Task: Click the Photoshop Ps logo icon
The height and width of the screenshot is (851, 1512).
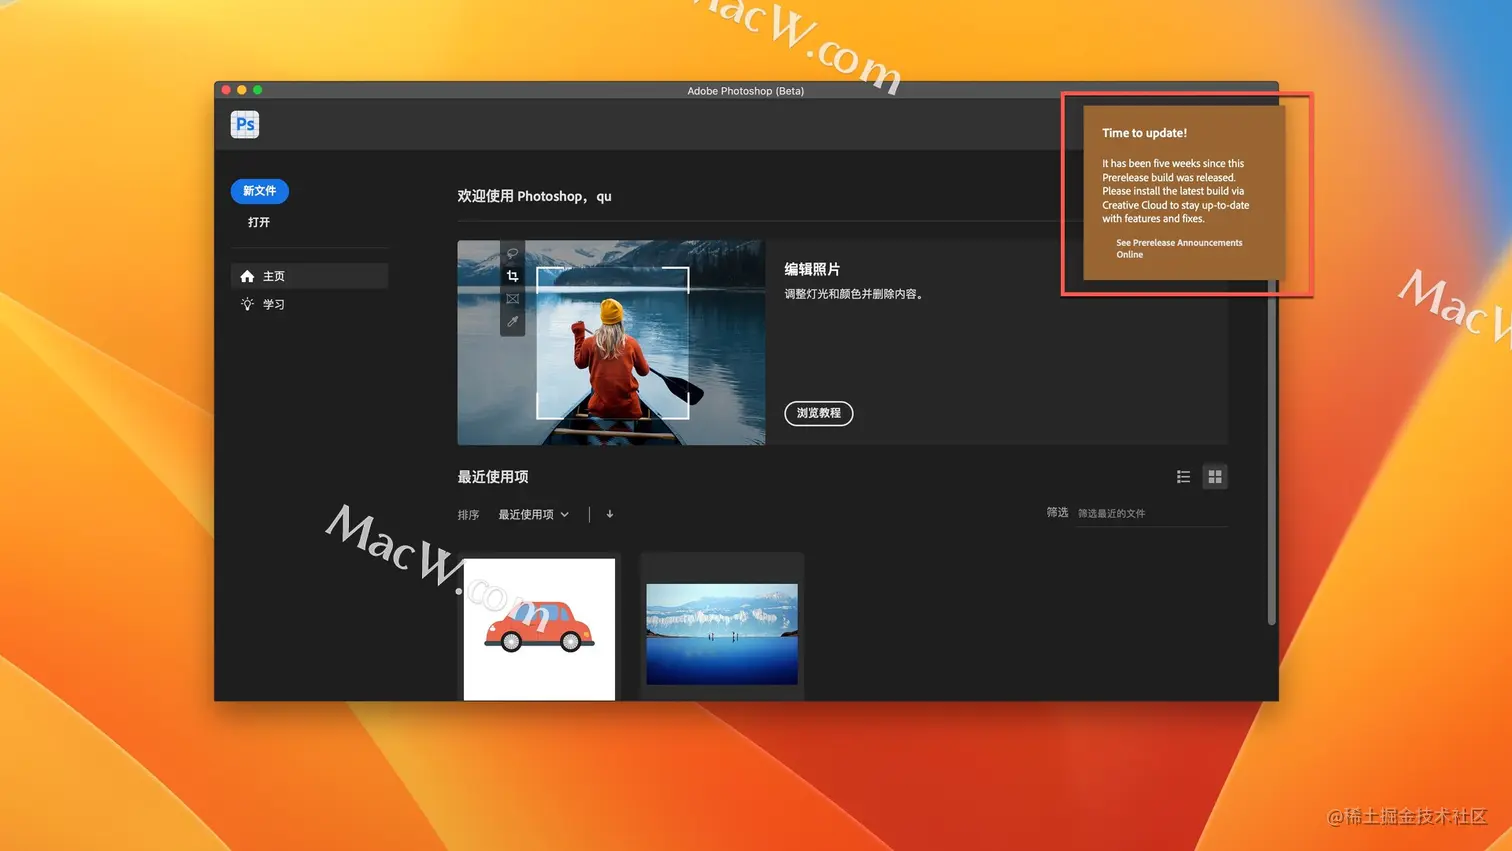Action: 245,124
